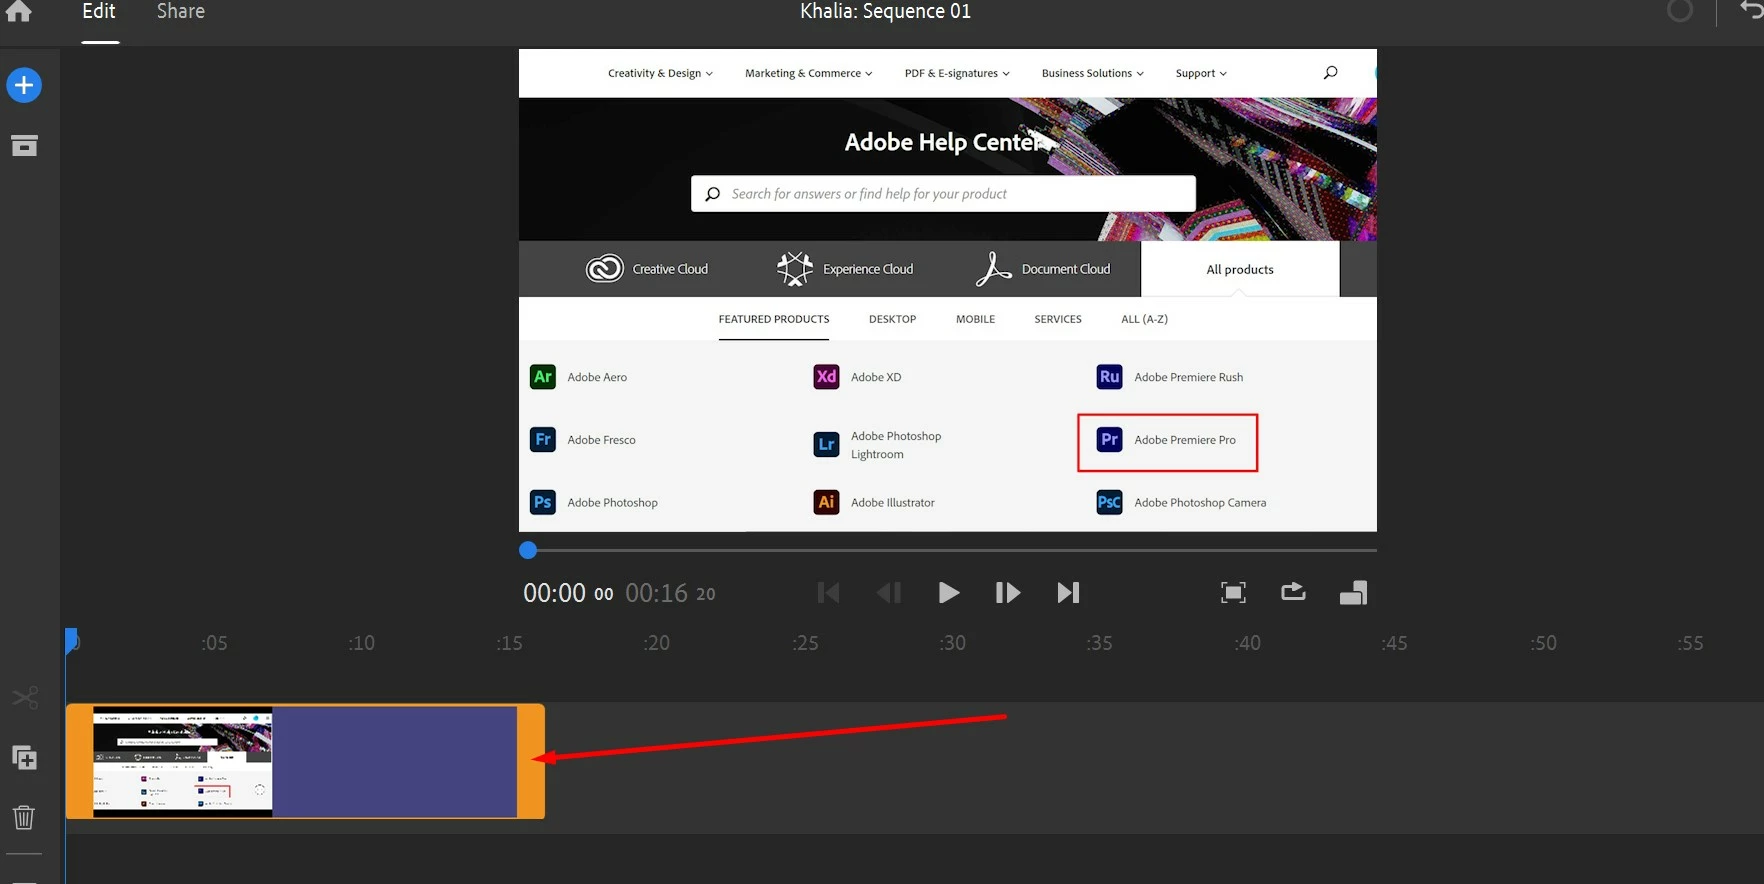Expand the Marketing & Commerce menu
This screenshot has width=1764, height=884.
808,73
